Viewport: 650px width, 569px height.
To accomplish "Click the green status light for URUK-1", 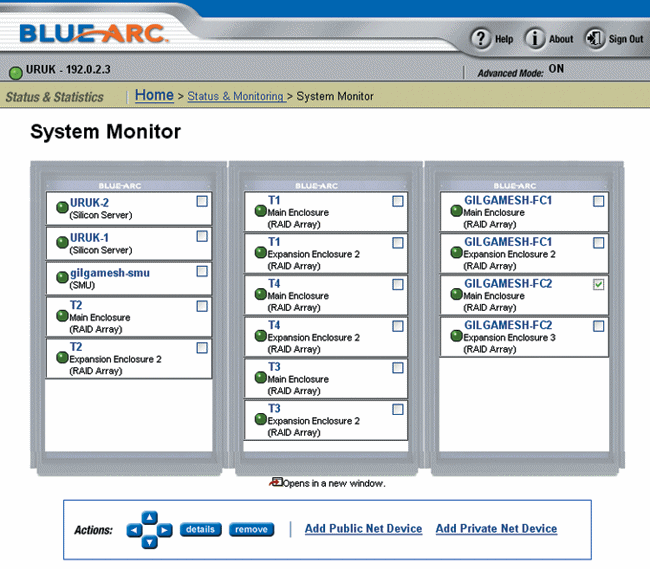I will [62, 242].
